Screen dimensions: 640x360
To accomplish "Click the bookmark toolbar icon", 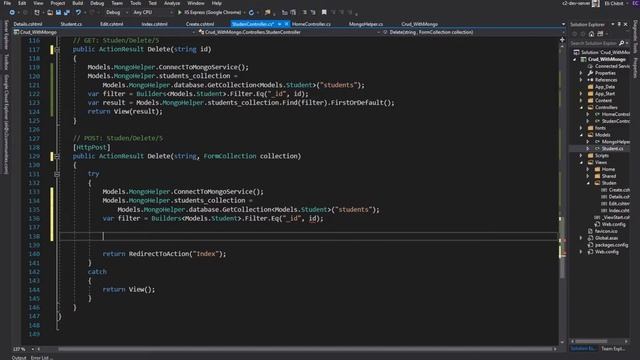I will point(324,13).
